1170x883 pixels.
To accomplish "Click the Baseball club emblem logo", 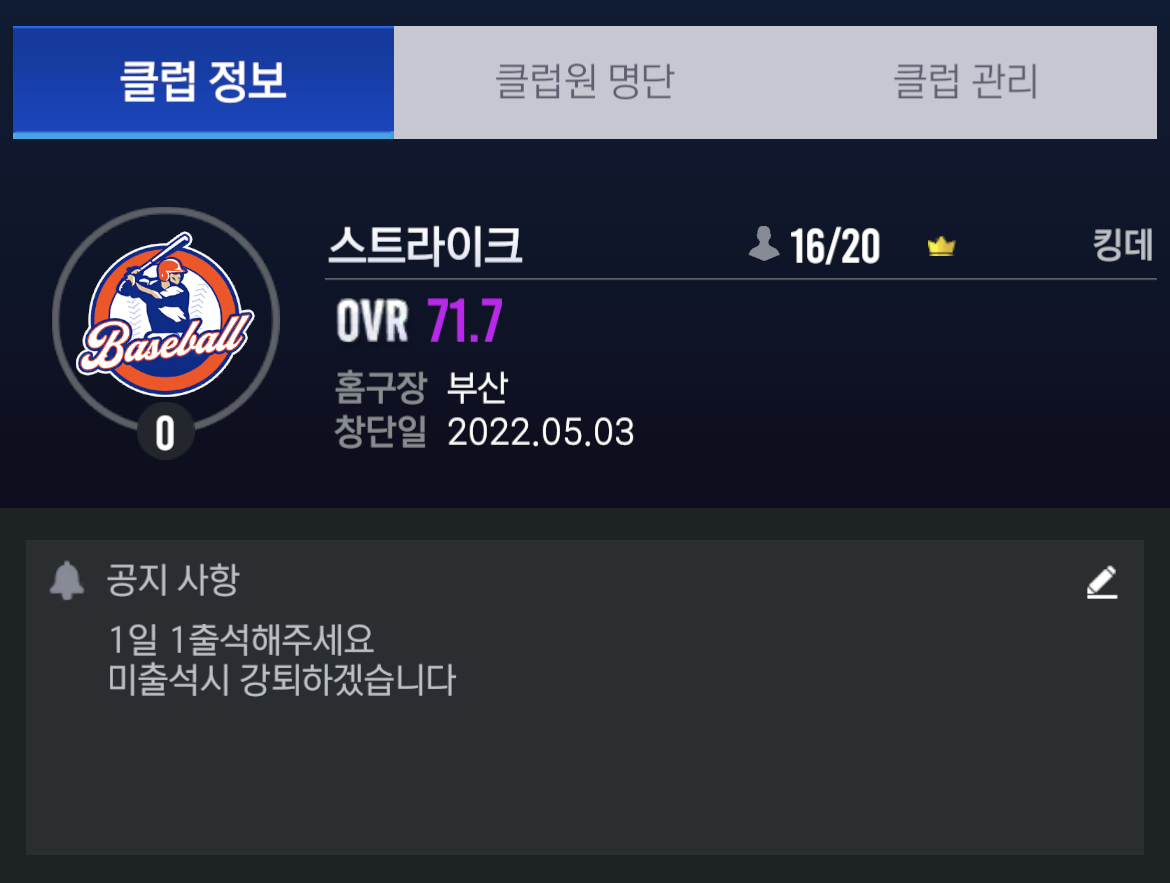I will 166,315.
